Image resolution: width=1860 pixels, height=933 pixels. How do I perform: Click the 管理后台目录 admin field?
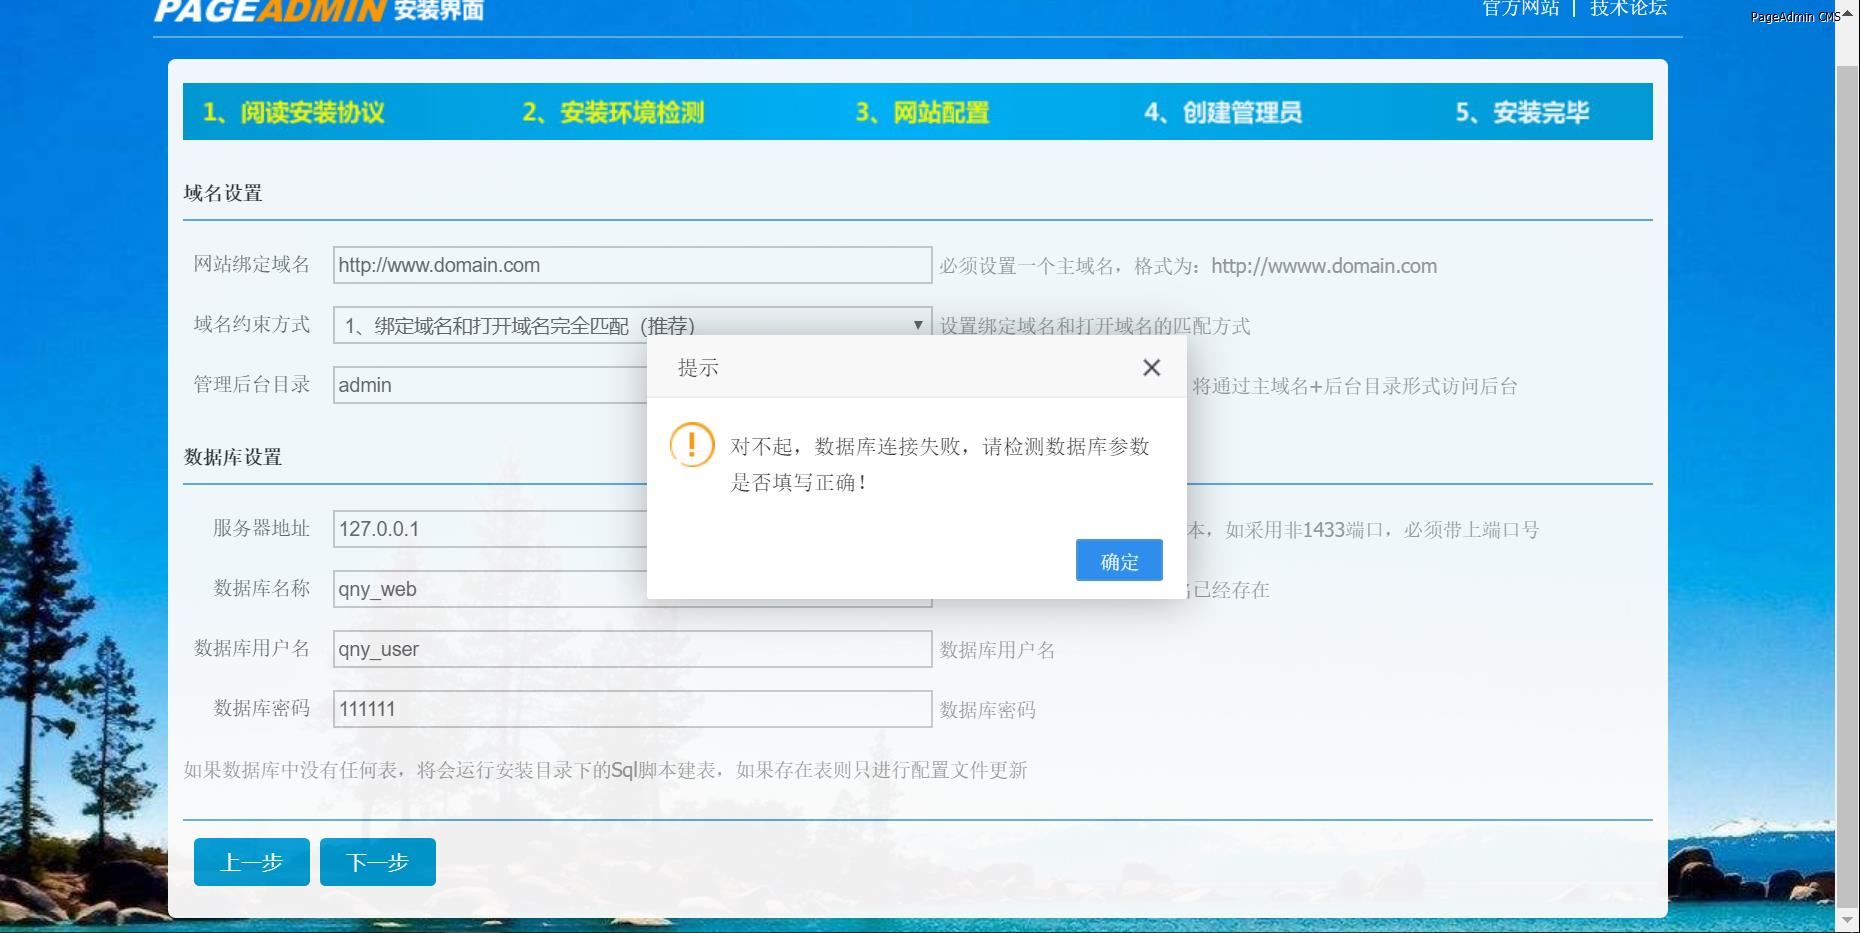click(488, 385)
